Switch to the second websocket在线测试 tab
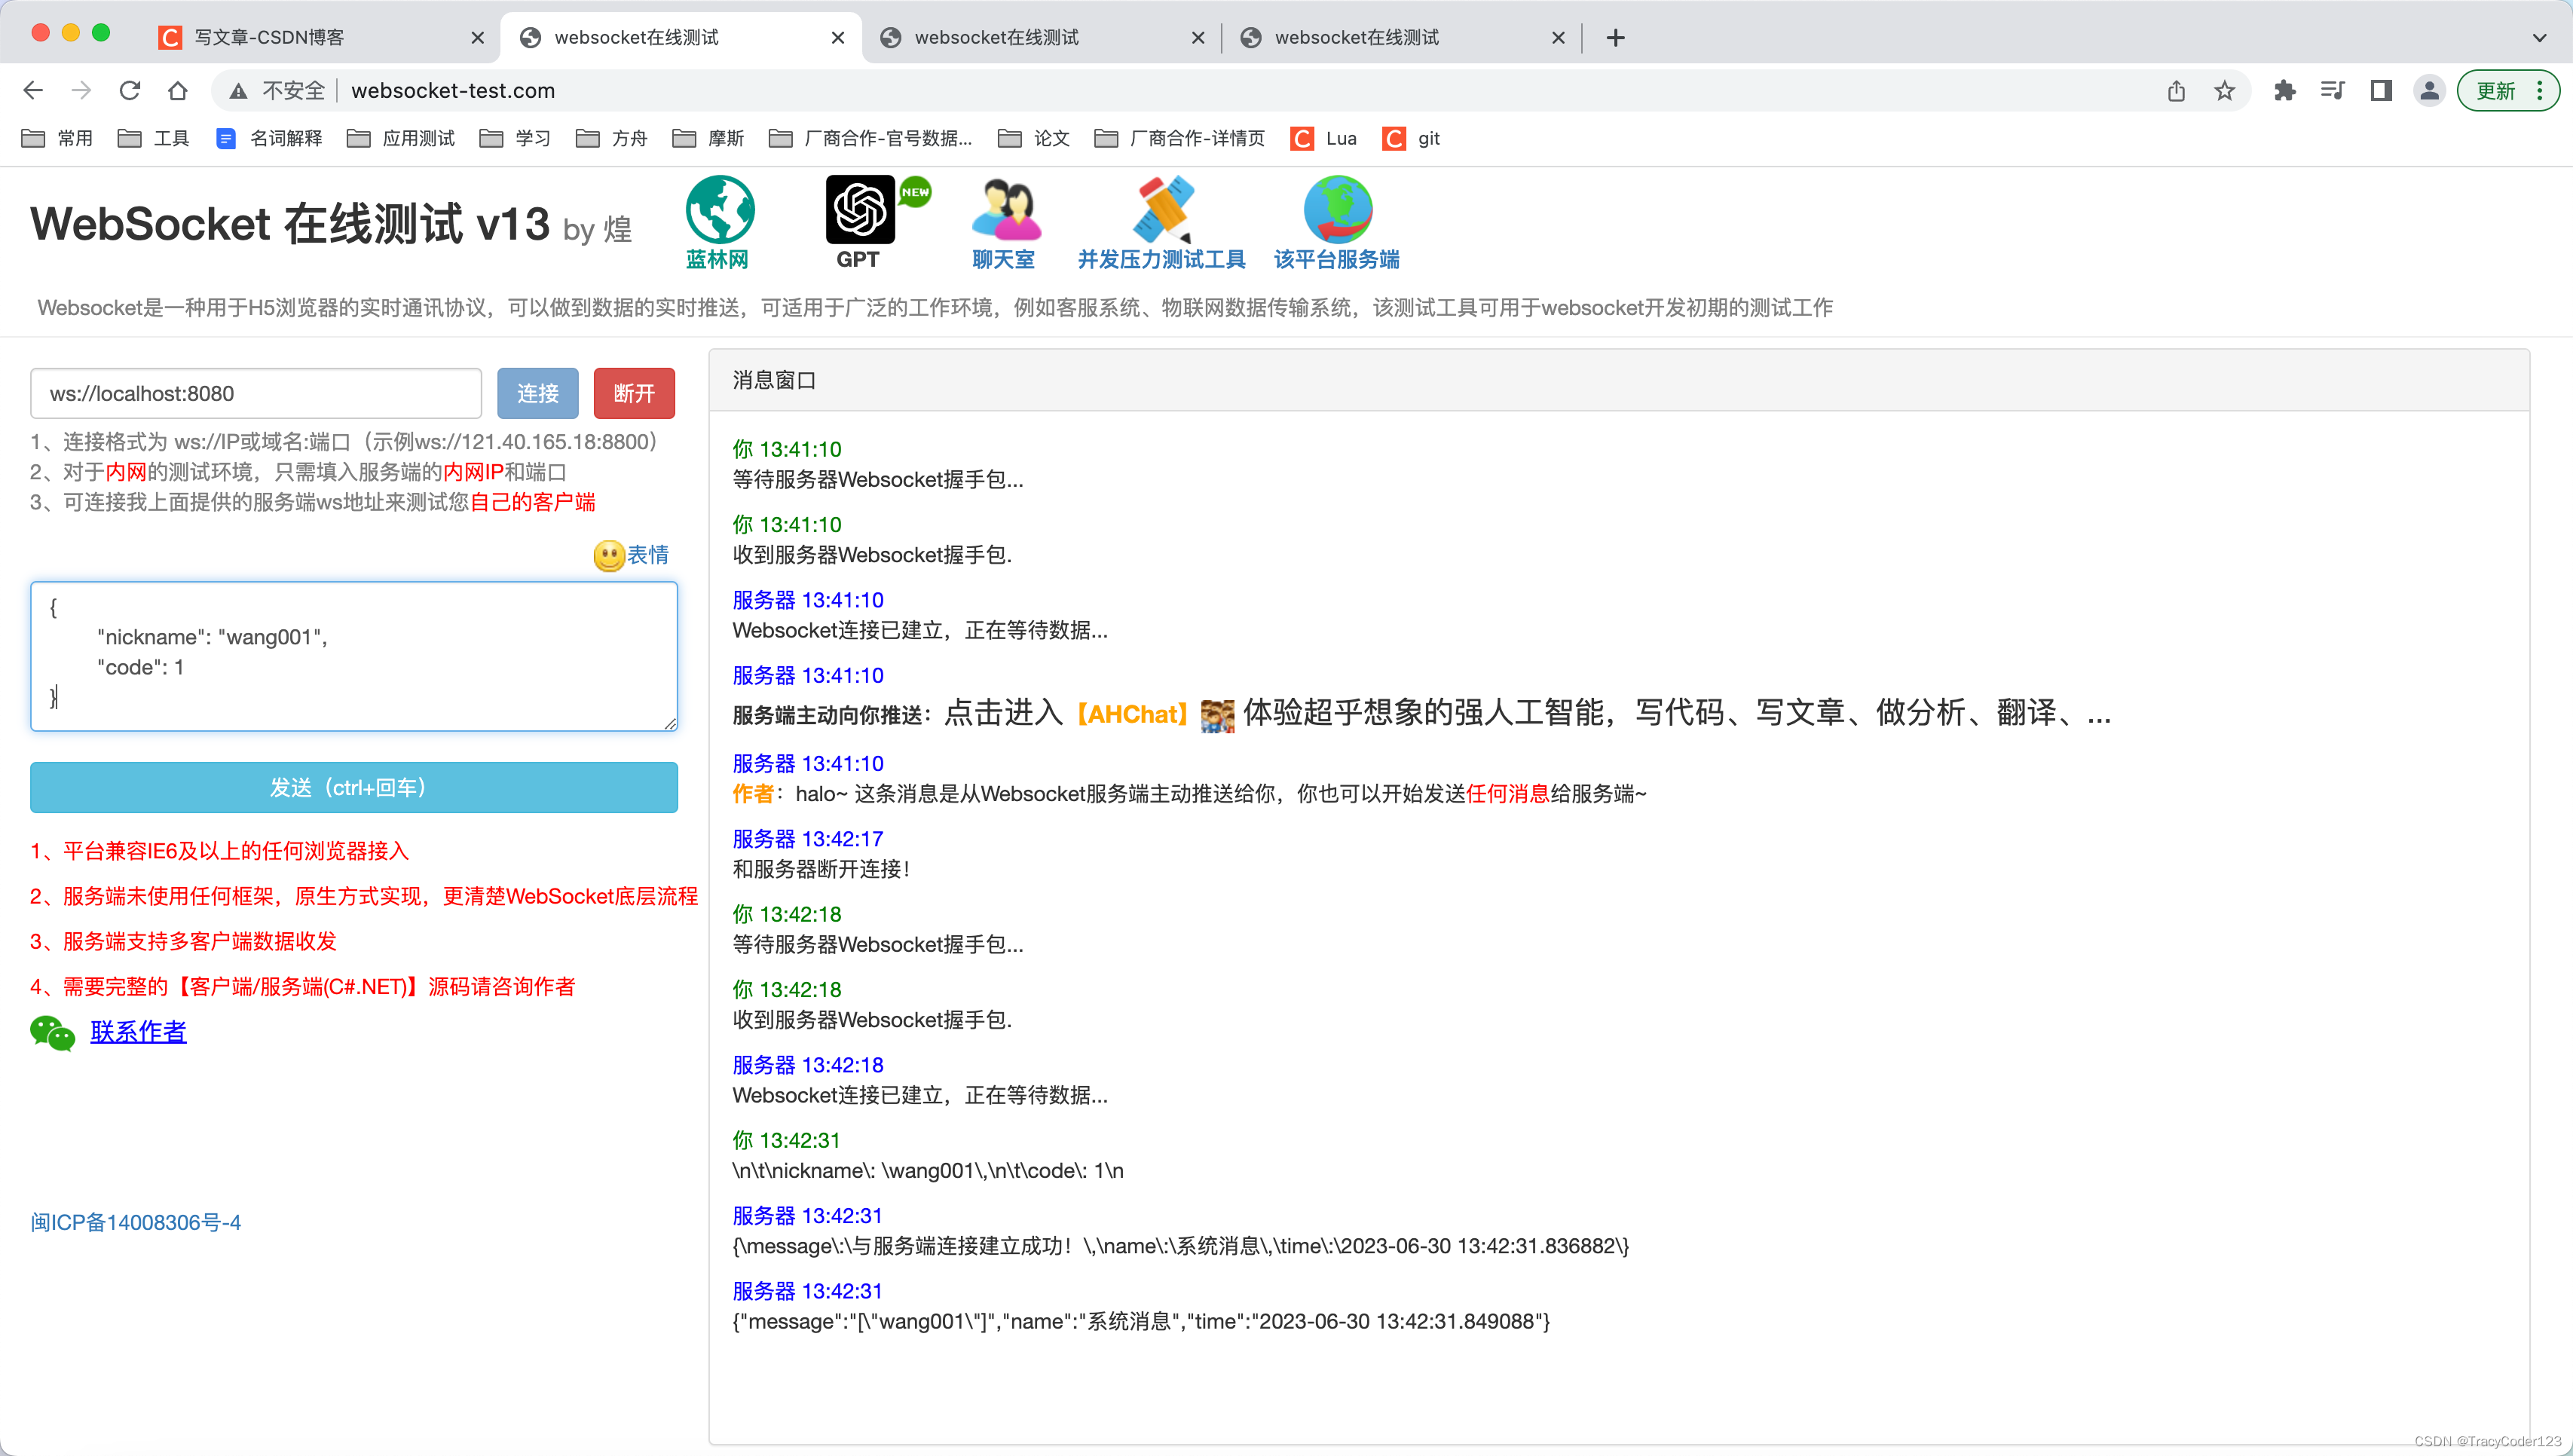The height and width of the screenshot is (1456, 2573). 997,37
